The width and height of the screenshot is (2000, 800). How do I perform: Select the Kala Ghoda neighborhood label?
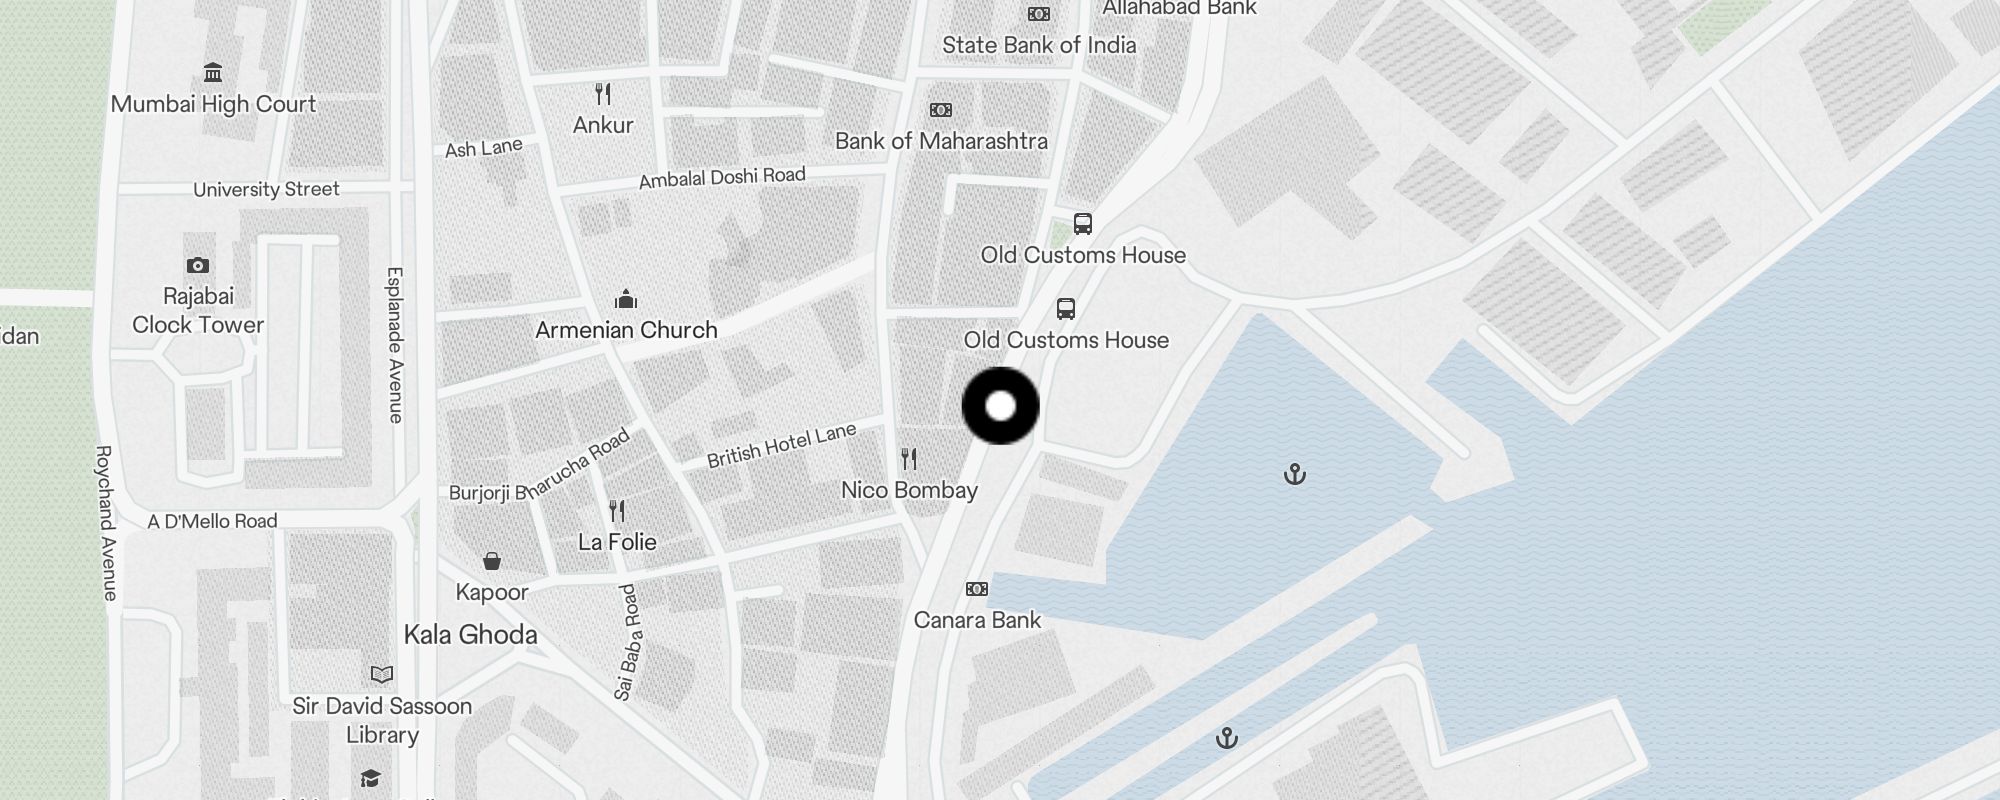470,634
